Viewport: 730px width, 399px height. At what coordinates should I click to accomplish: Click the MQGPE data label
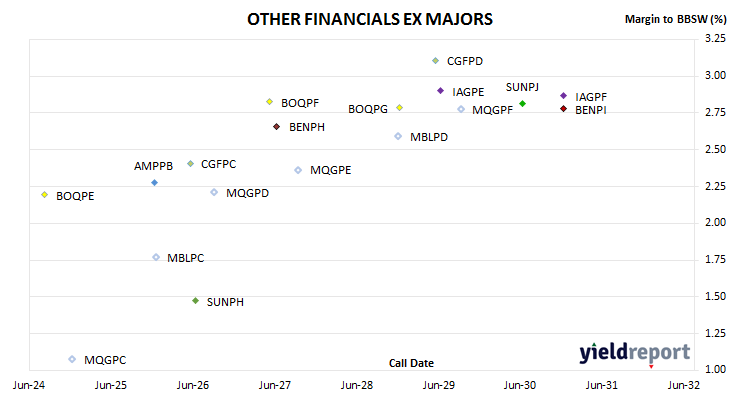pos(331,170)
